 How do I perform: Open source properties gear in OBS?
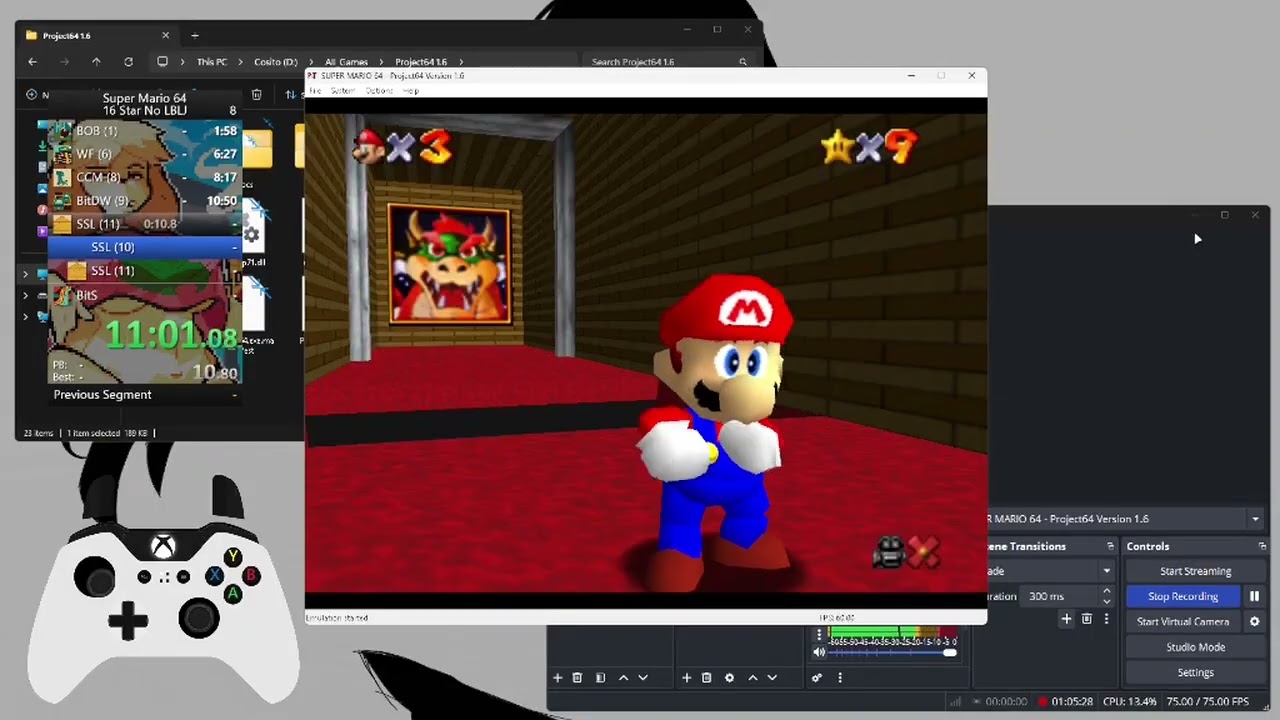tap(729, 677)
